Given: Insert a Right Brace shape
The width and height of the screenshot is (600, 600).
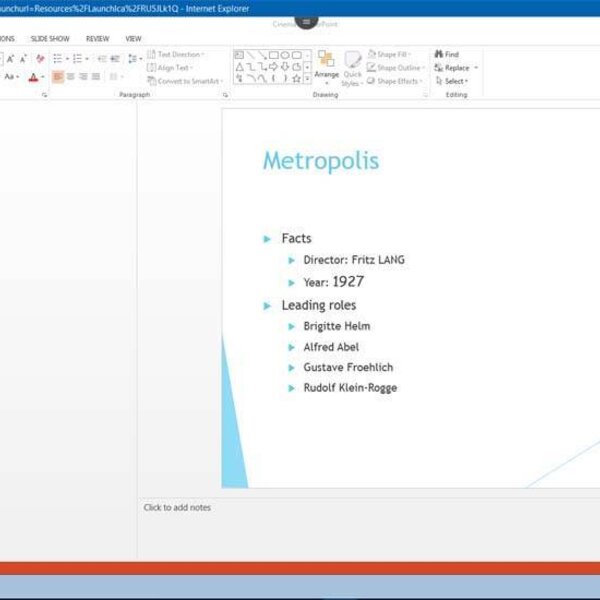Looking at the screenshot, I should click(285, 78).
